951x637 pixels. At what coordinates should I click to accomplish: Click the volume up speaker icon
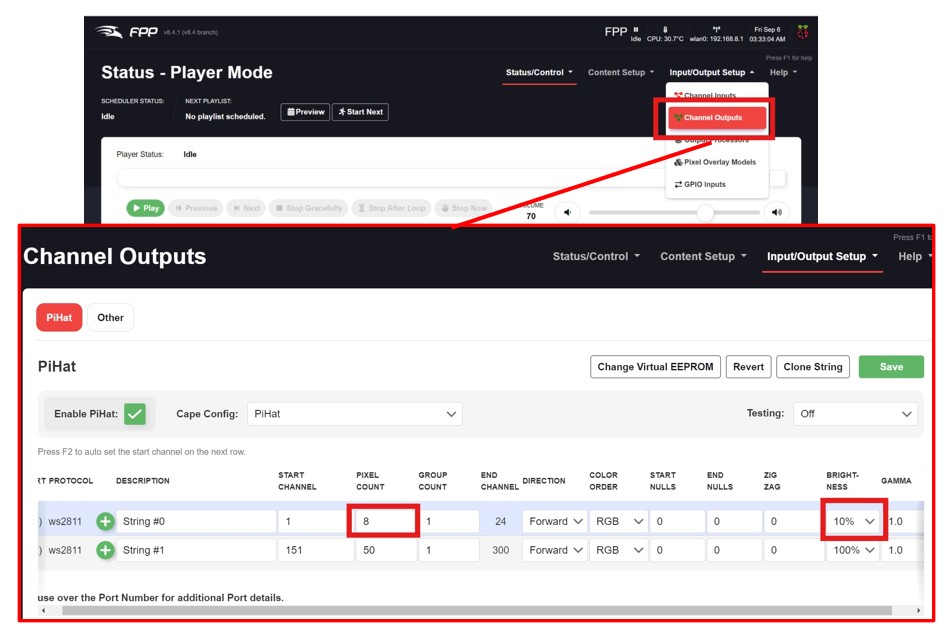pyautogui.click(x=776, y=212)
